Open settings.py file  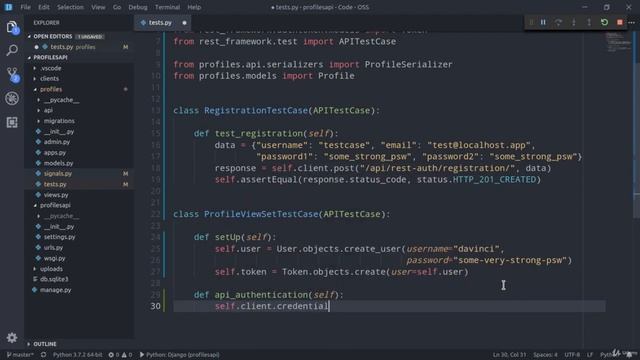point(60,237)
